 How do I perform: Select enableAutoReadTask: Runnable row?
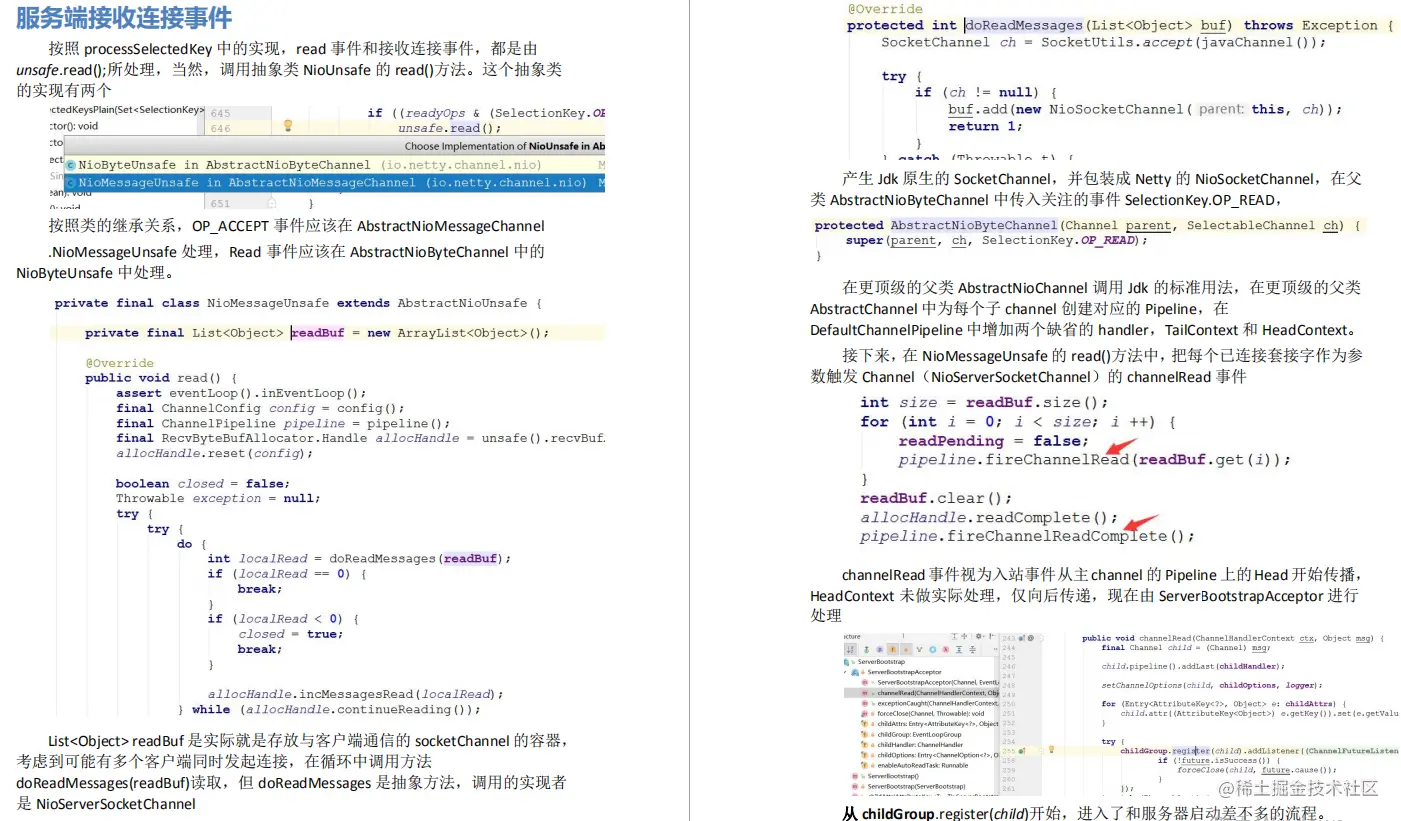point(923,765)
